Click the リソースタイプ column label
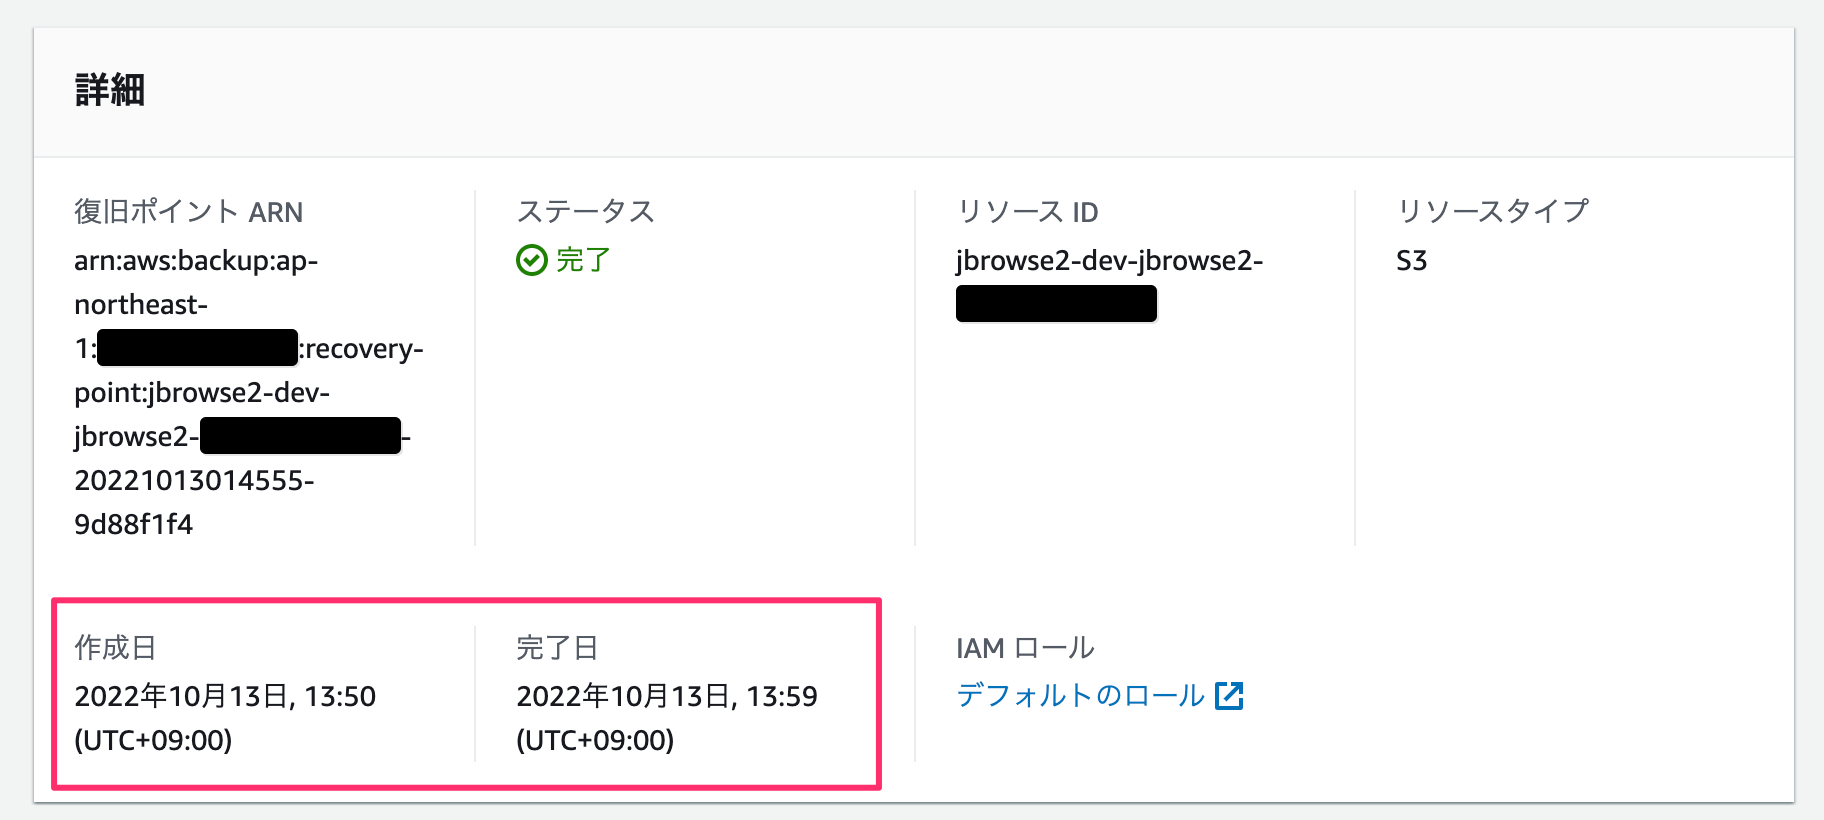Viewport: 1824px width, 820px height. click(x=1495, y=211)
